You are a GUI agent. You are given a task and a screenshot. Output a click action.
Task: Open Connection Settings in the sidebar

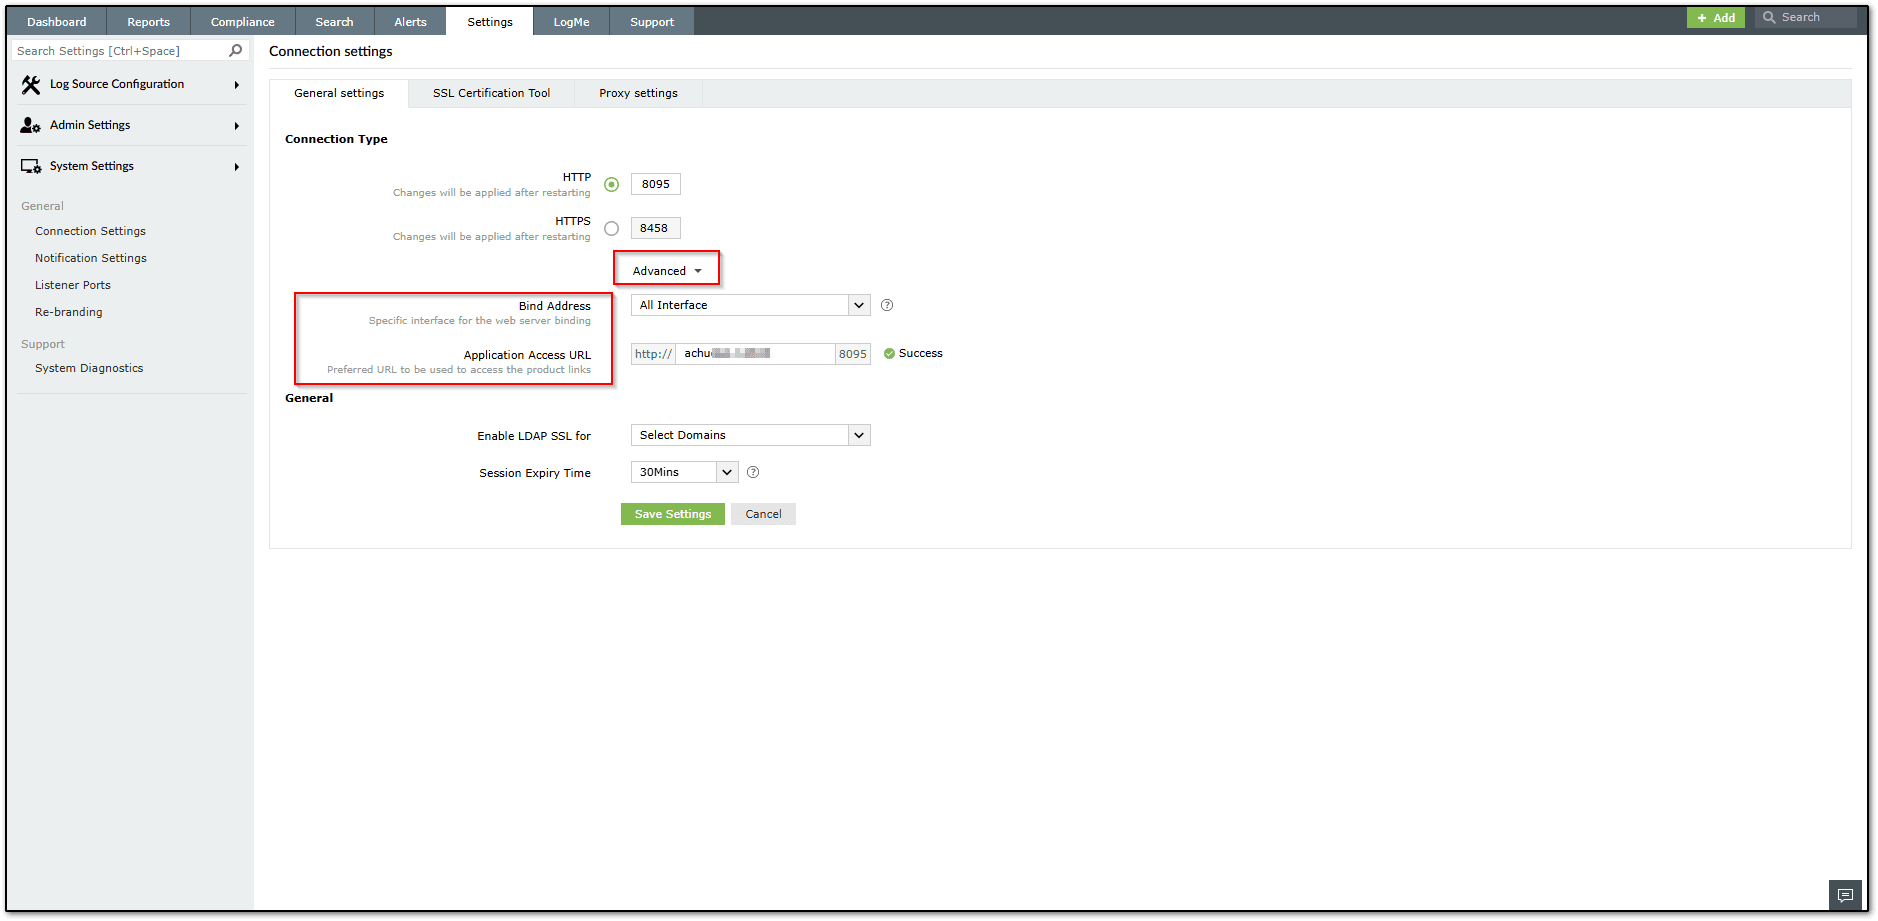click(x=90, y=231)
